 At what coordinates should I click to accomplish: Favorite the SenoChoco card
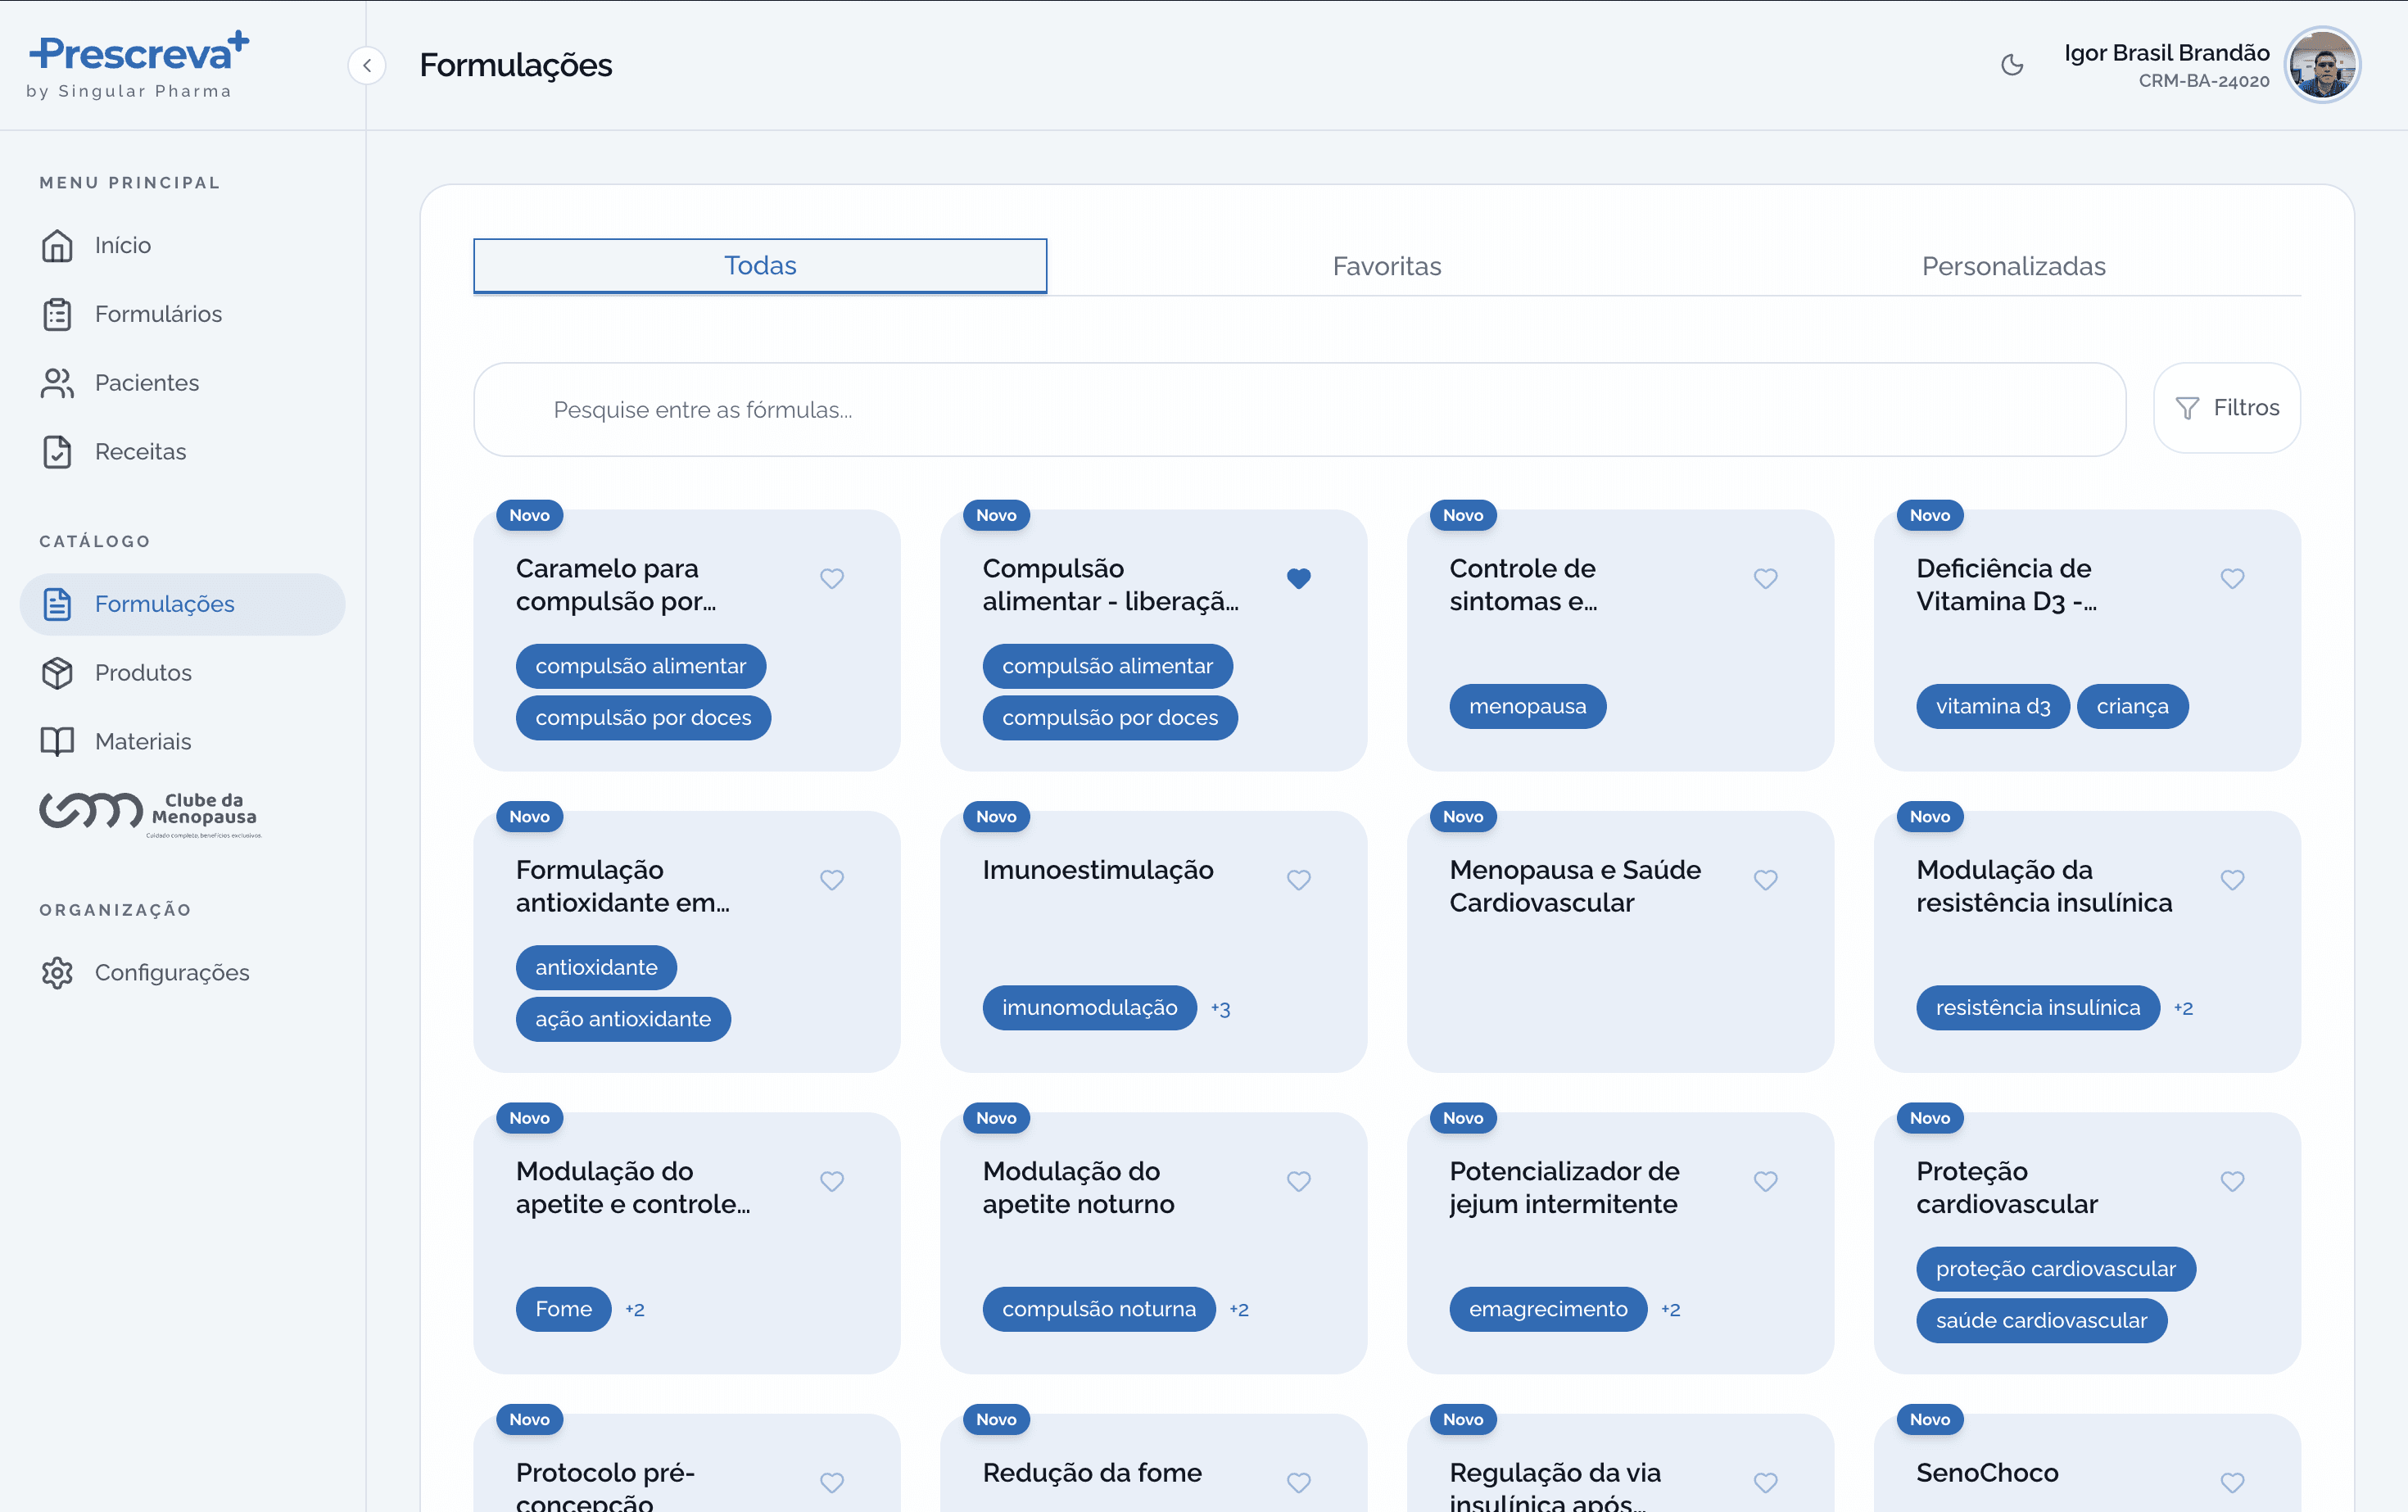2233,1483
